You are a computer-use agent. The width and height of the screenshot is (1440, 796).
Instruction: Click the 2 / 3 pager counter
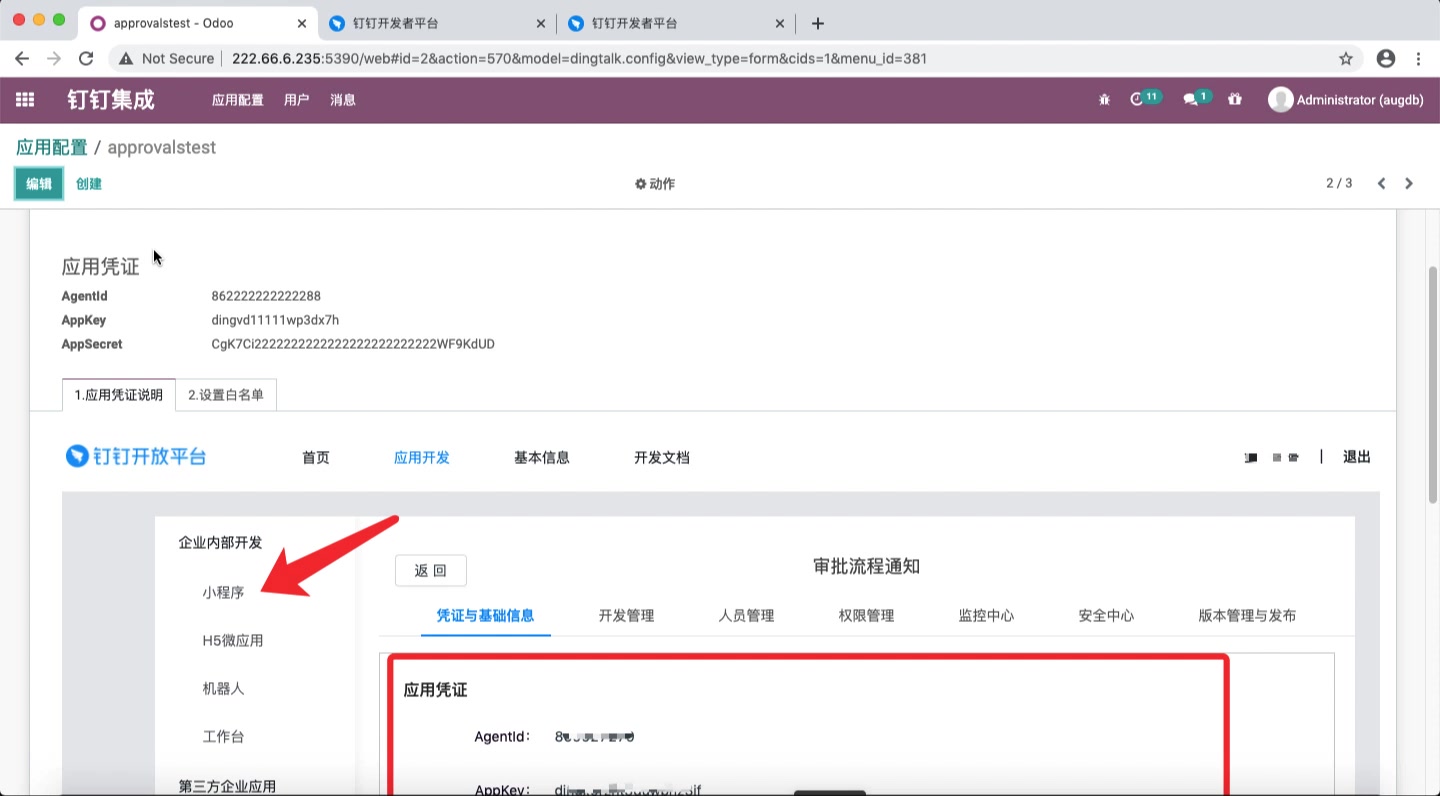coord(1339,184)
